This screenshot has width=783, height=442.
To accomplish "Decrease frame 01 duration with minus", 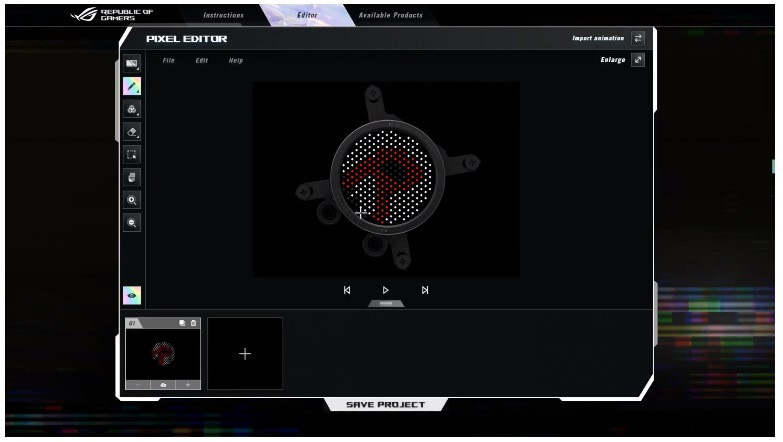I will point(138,385).
